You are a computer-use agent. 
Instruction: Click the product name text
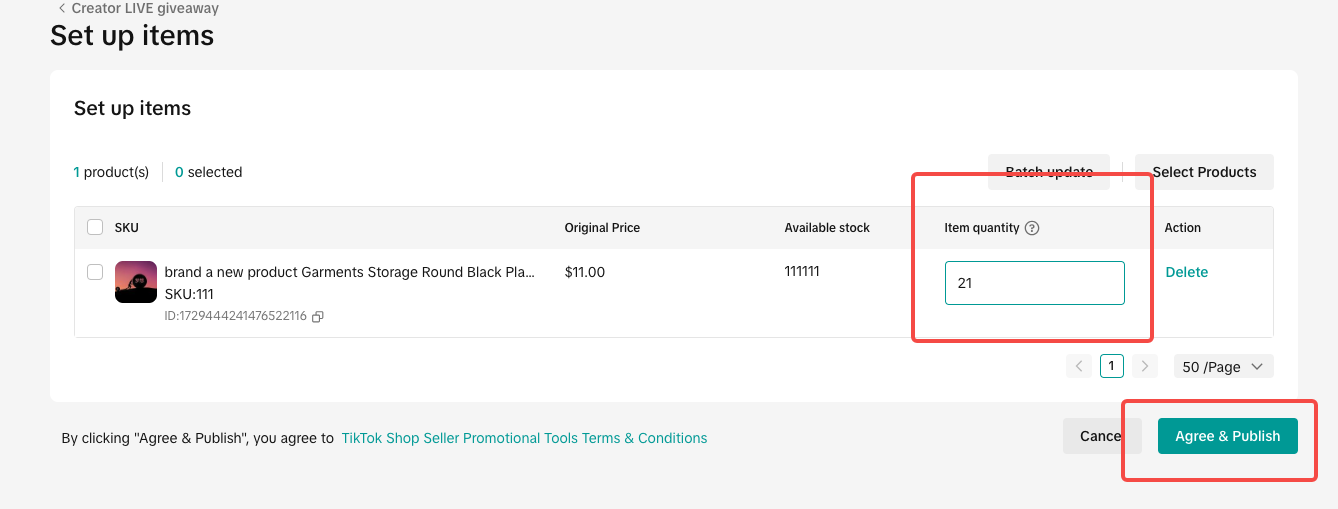coord(349,272)
